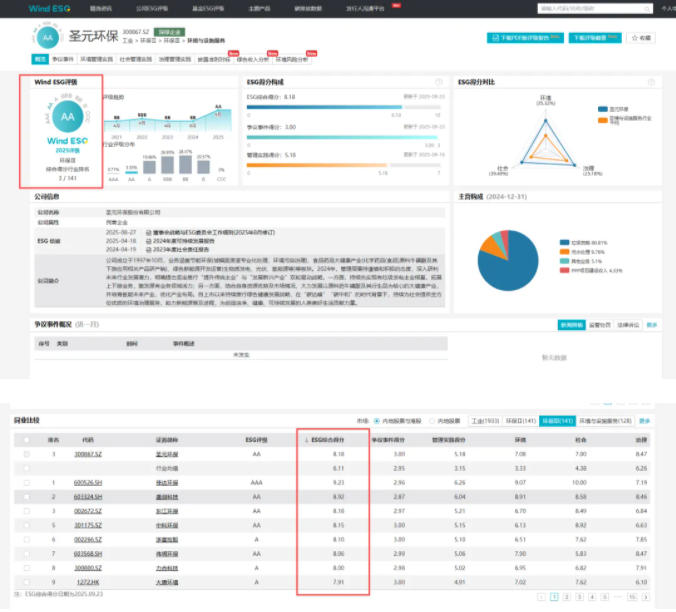Click the info icon in ESG得分构成 panel
Screen dimensions: 676x612
click(x=438, y=82)
